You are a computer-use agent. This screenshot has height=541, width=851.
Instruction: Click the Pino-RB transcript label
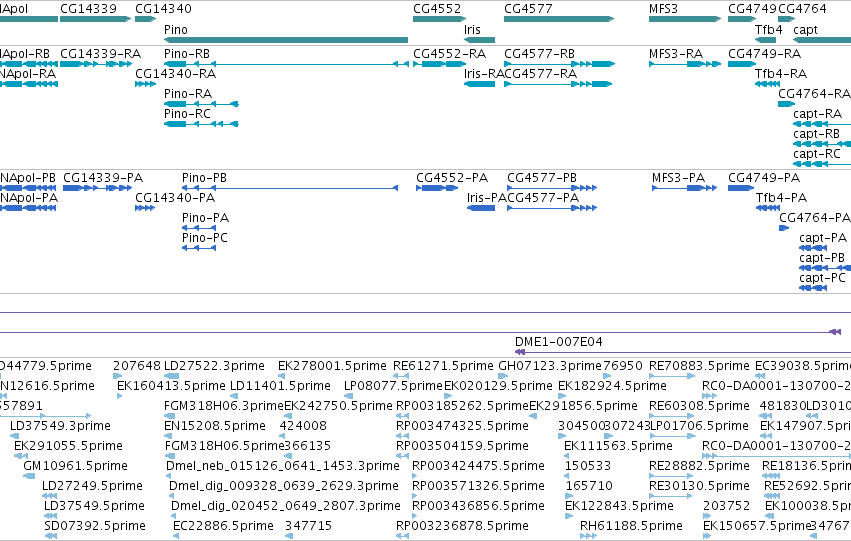point(187,54)
